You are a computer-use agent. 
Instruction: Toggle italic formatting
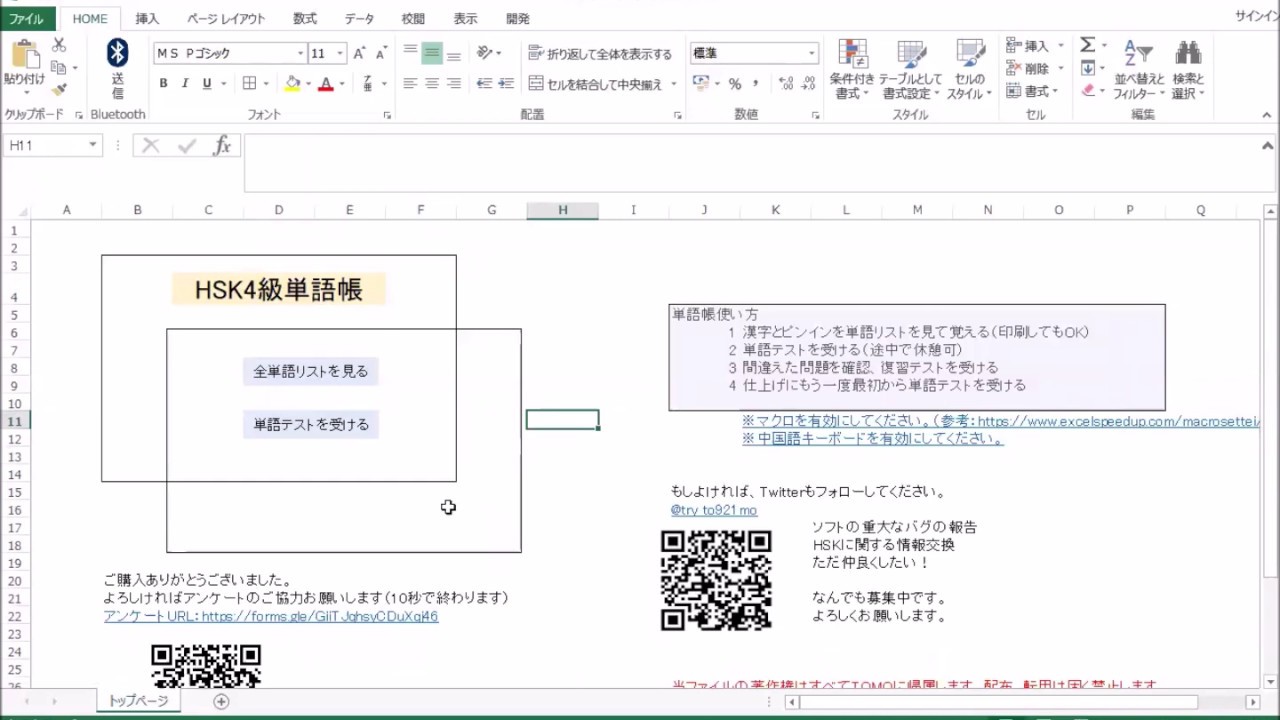click(x=185, y=83)
